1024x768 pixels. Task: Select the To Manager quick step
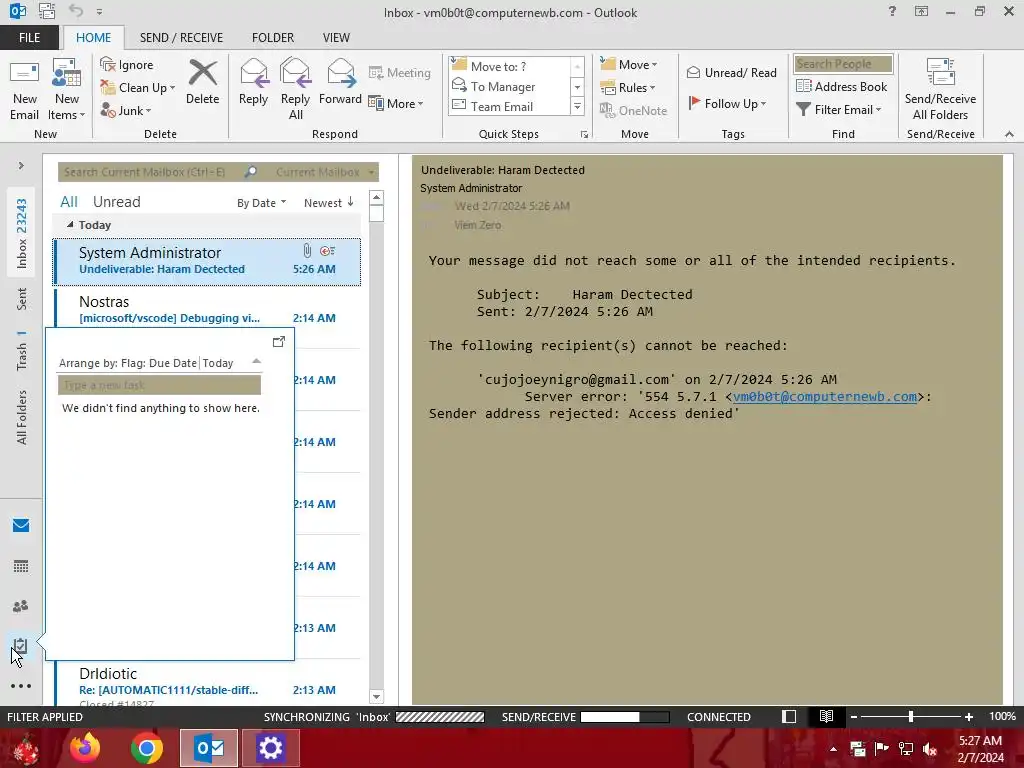coord(509,86)
